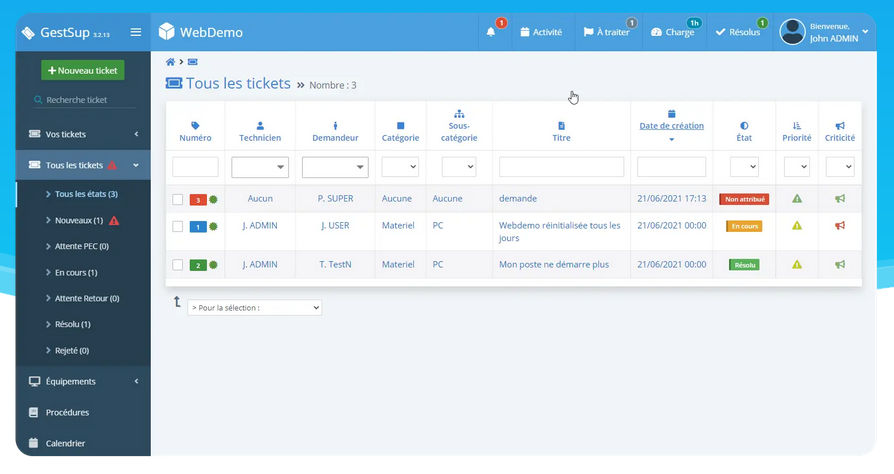Viewport: 894px width, 474px height.
Task: Open the Procédures sidebar item
Action: (83, 412)
